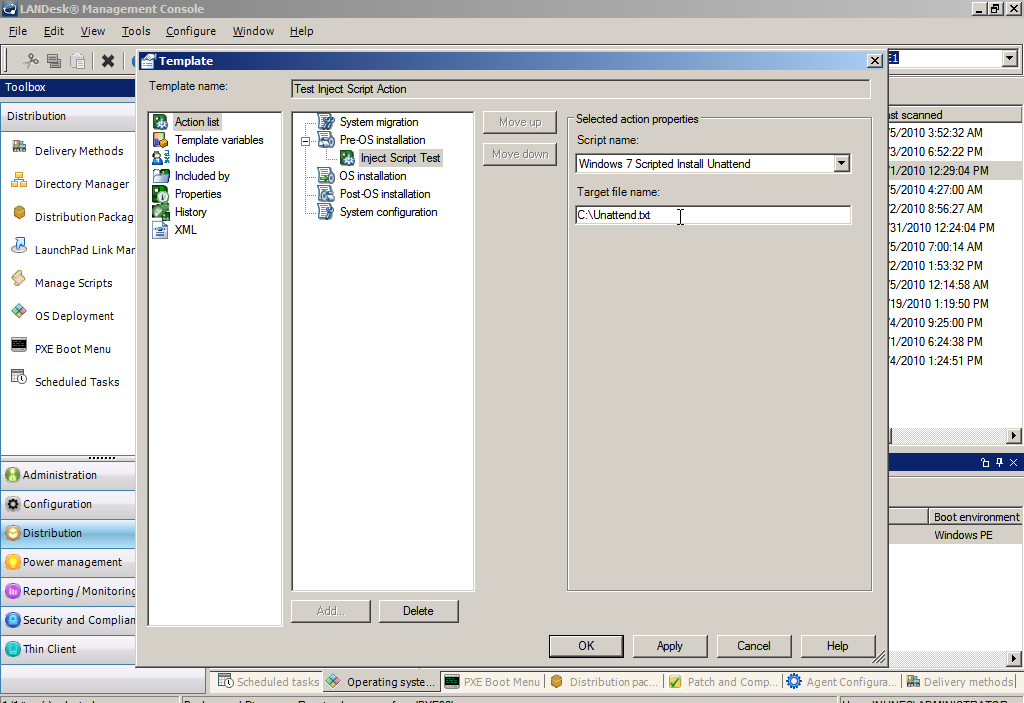The width and height of the screenshot is (1024, 703).
Task: Click the Copy toolbar icon
Action: [x=52, y=60]
